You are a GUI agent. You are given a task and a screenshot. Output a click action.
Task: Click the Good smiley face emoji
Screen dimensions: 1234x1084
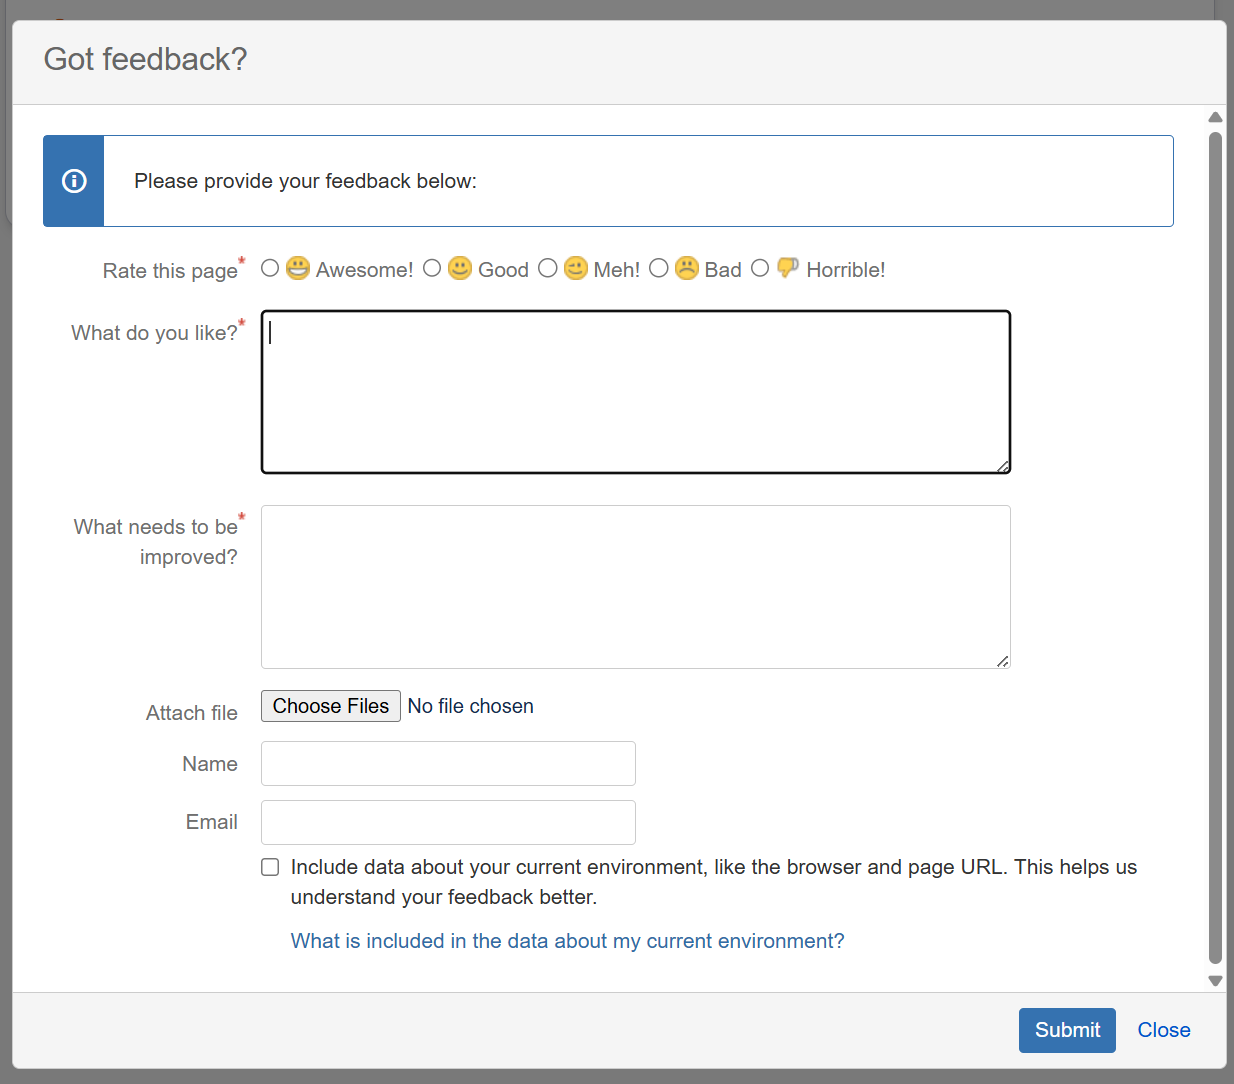pos(460,269)
